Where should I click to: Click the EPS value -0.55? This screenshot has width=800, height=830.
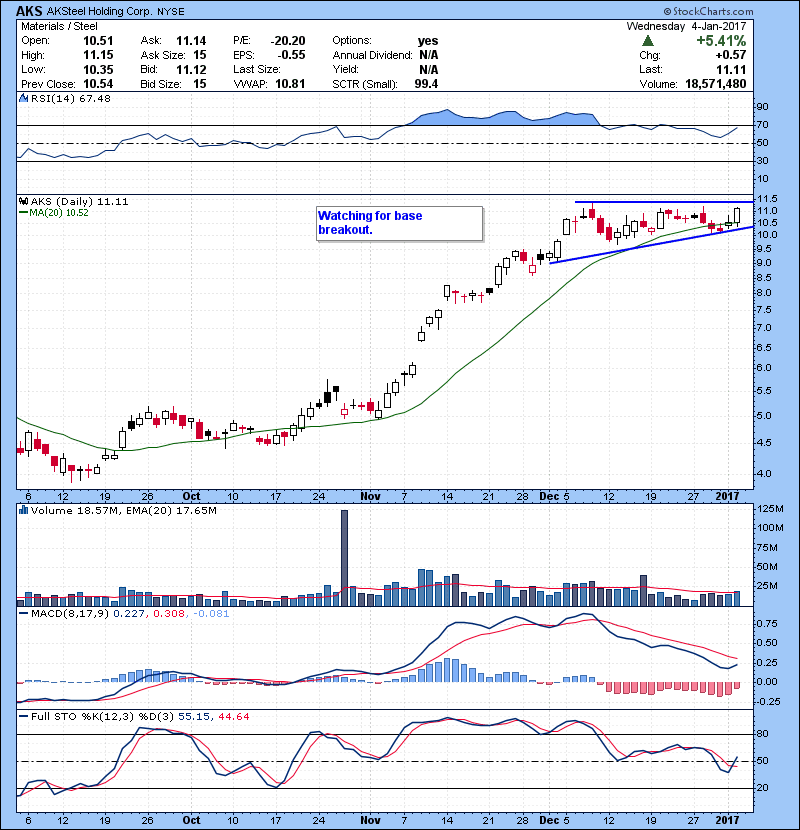tap(291, 55)
